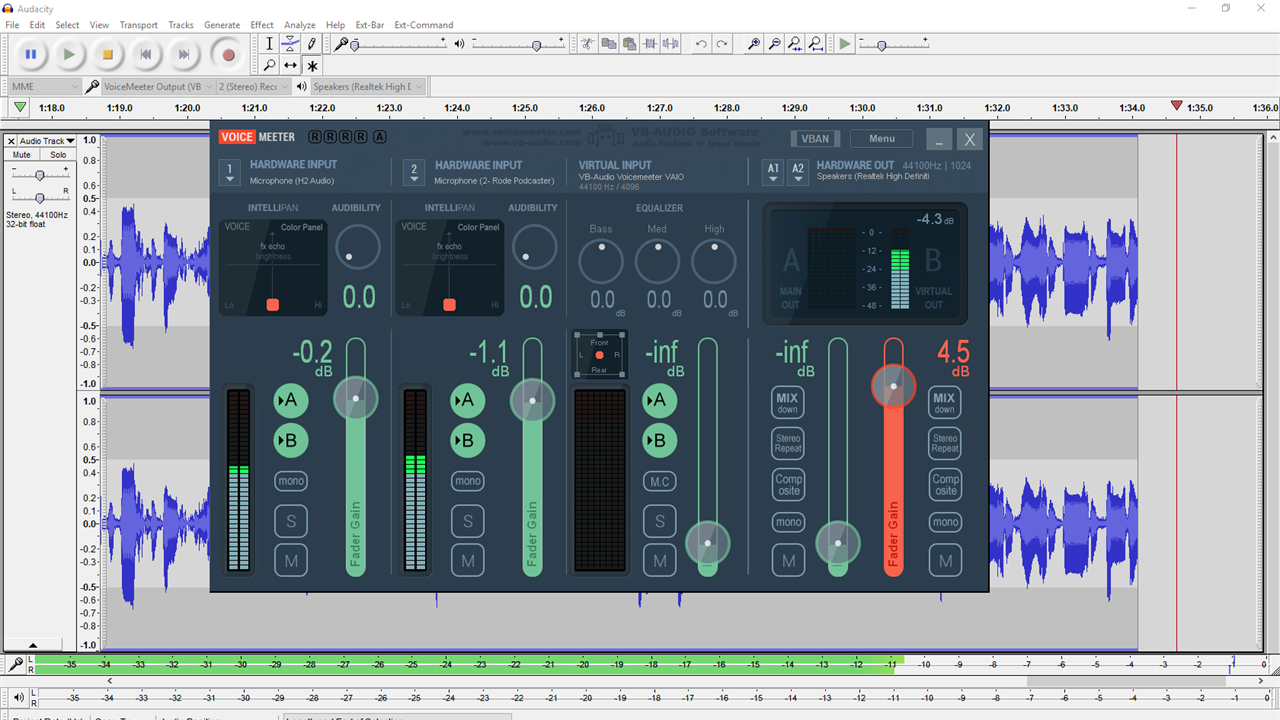The width and height of the screenshot is (1280, 720).
Task: Open the VoiceMeeter Output recording device dropdown
Action: coord(156,87)
